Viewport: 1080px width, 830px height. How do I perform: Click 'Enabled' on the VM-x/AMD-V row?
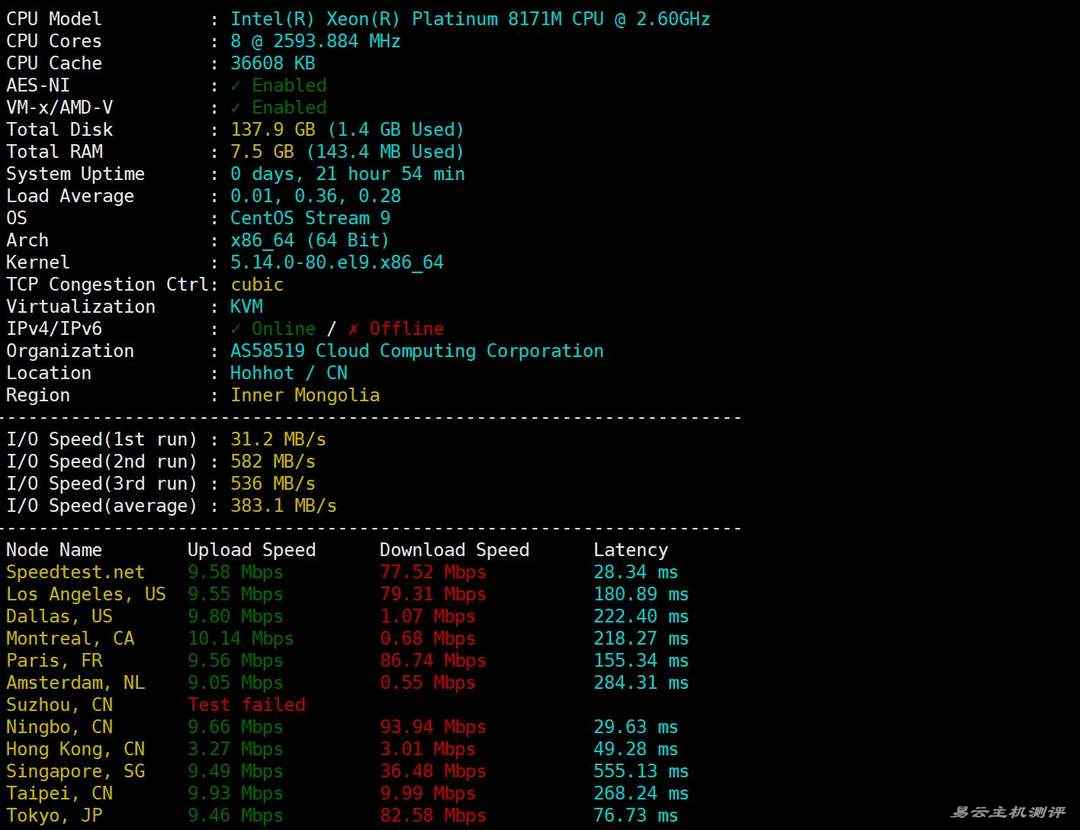(289, 107)
